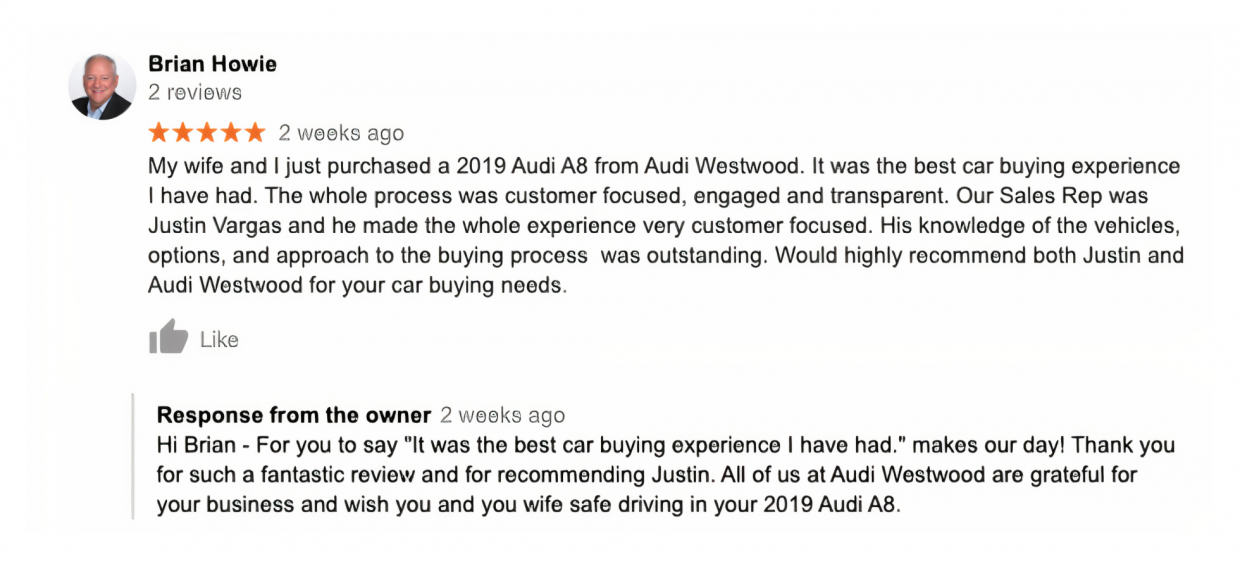Click the third orange rating star
The image size is (1240, 564).
click(207, 132)
